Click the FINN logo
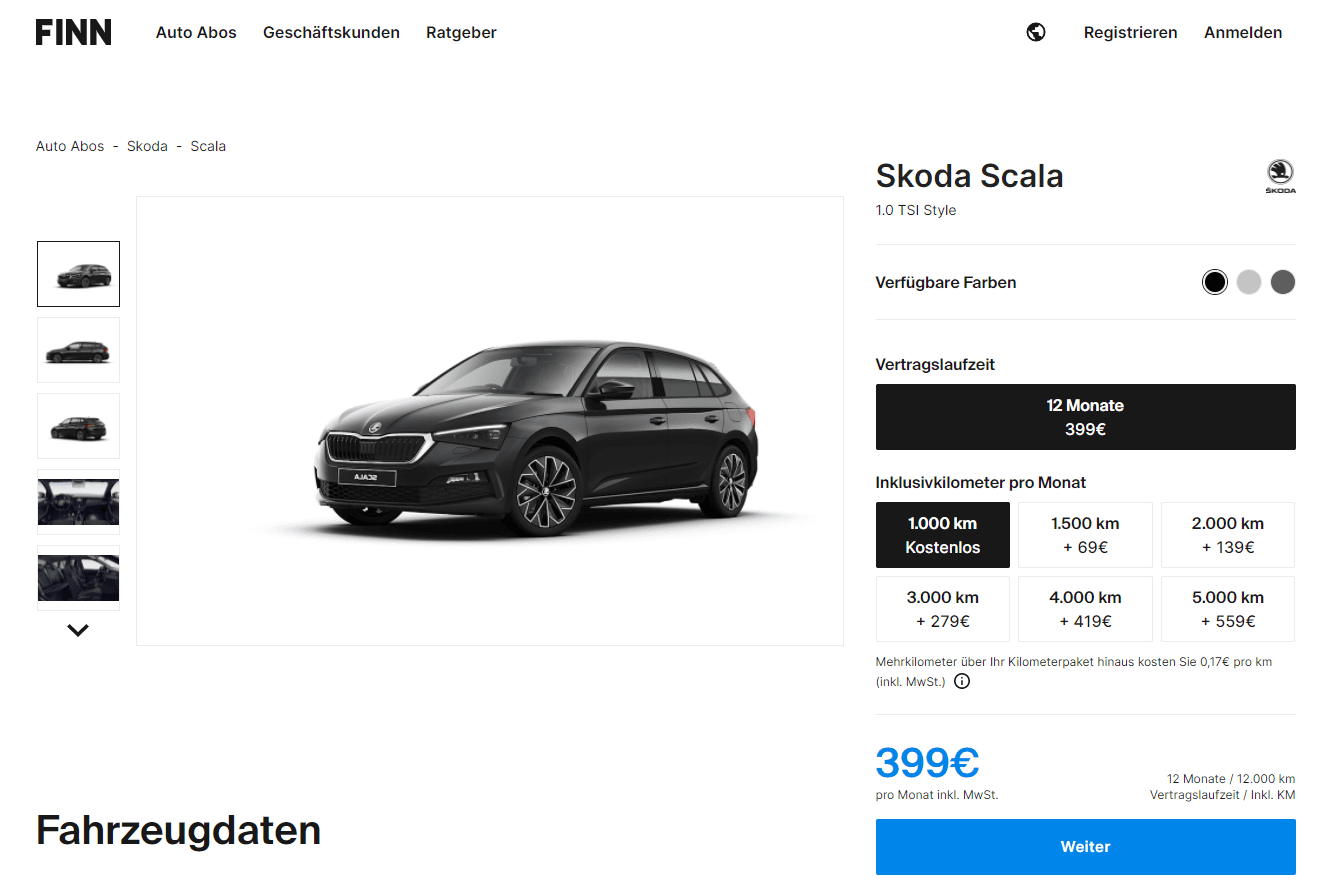The height and width of the screenshot is (886, 1343). click(x=74, y=32)
